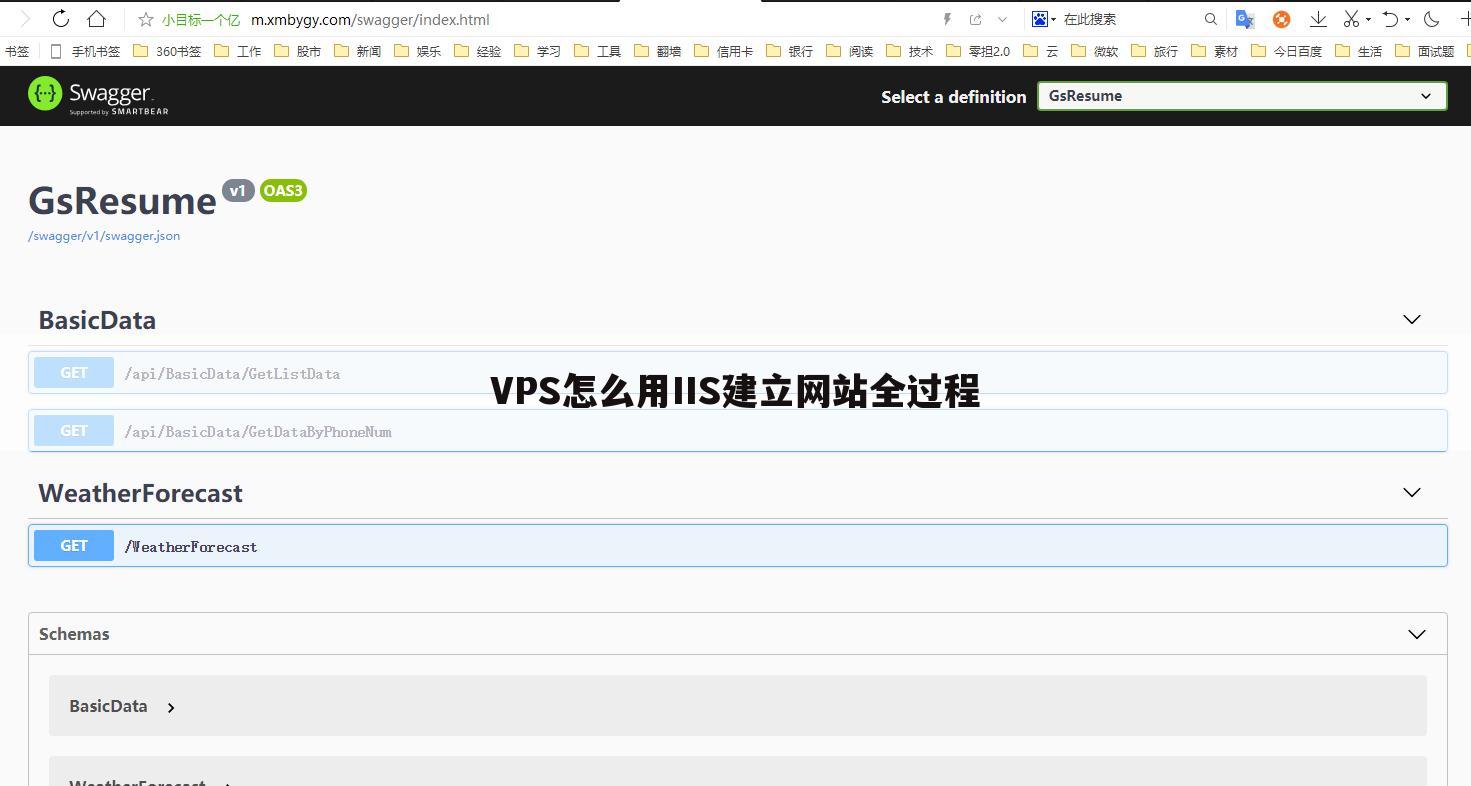Open the 今日百度 bookmark folder icon
This screenshot has height=786, width=1471.
(x=1259, y=50)
